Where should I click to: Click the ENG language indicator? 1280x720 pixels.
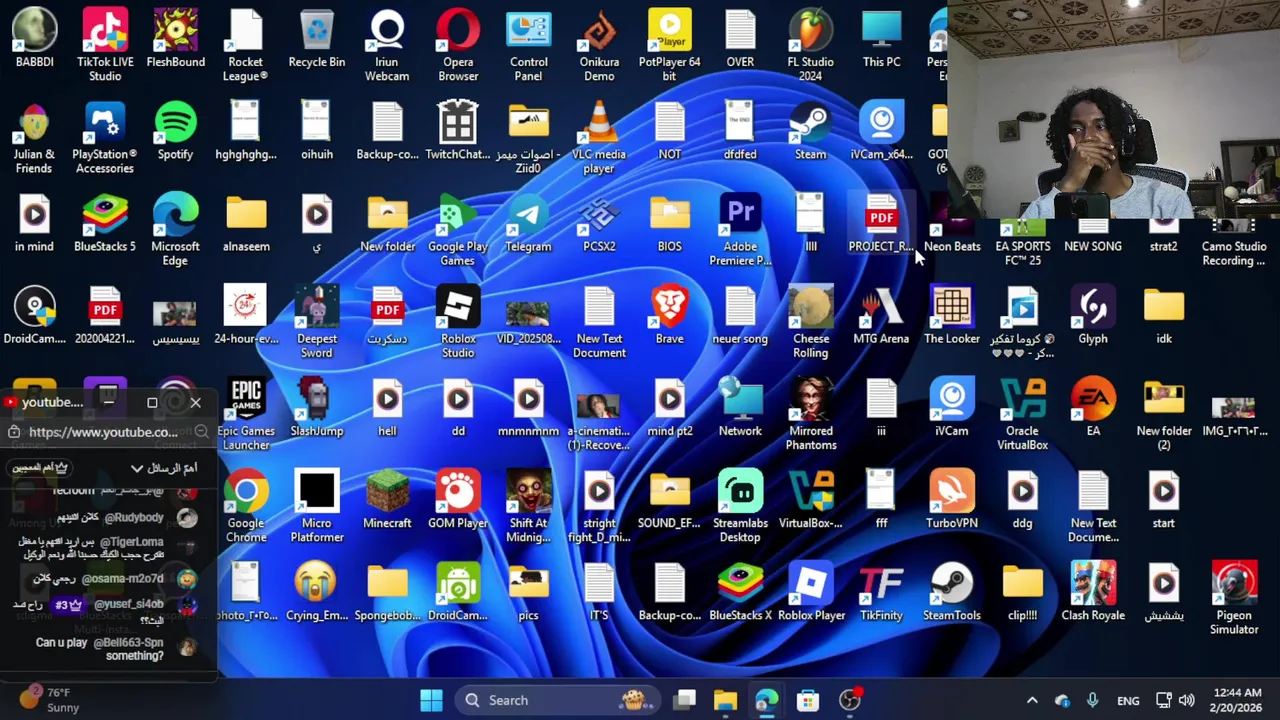1128,701
